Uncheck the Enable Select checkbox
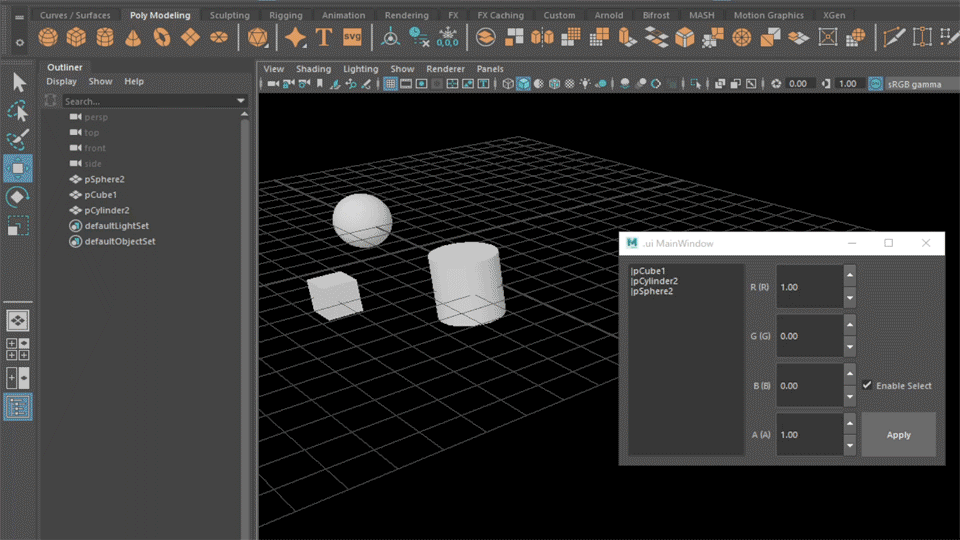This screenshot has width=960, height=540. pyautogui.click(x=867, y=386)
